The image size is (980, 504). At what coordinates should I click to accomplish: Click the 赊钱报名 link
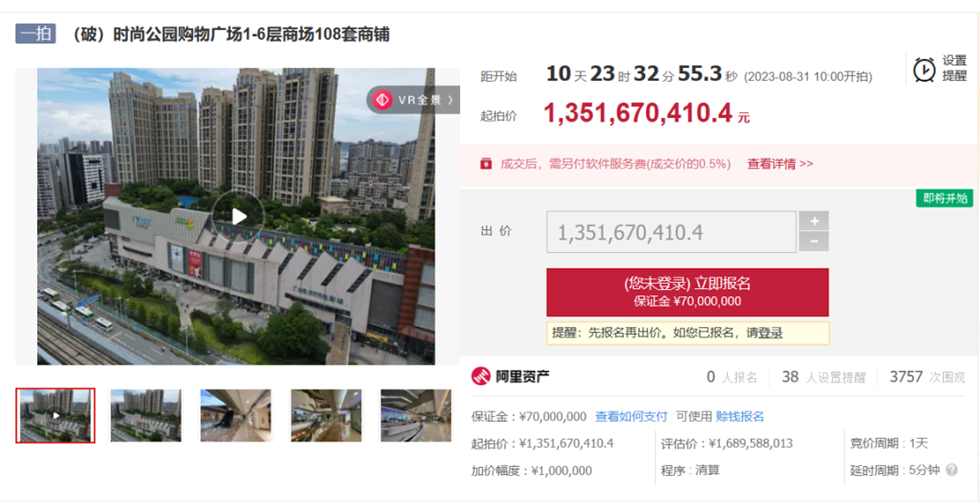(740, 416)
